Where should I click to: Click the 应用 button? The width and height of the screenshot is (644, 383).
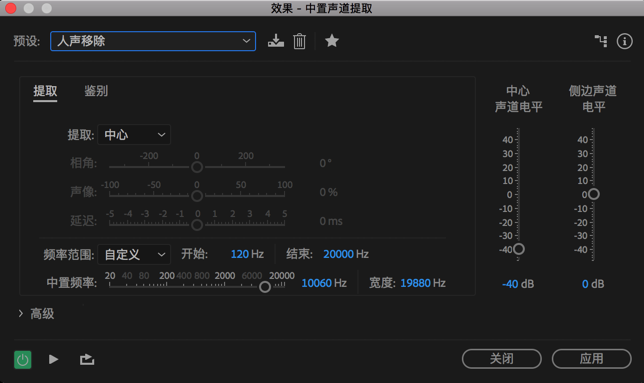(x=591, y=359)
